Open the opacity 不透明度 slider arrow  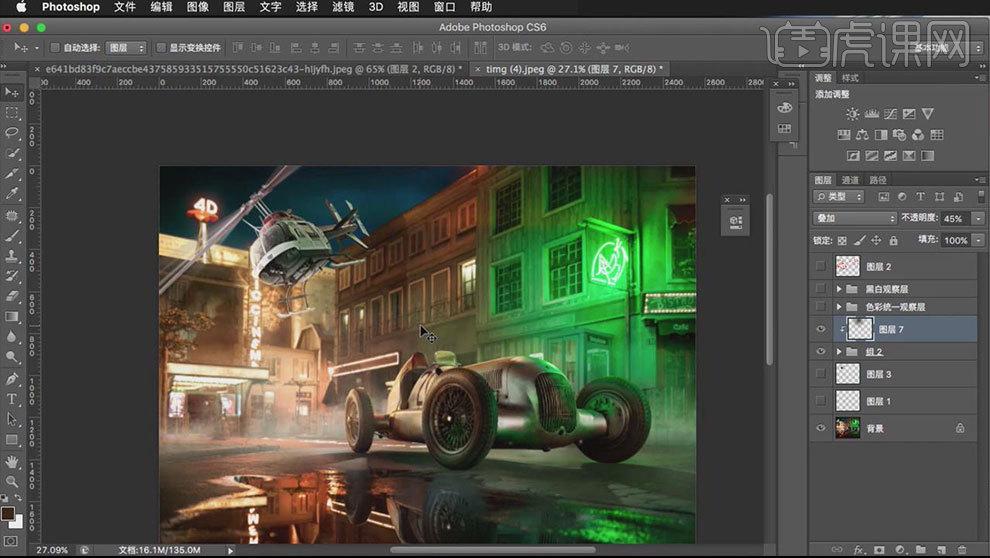979,218
